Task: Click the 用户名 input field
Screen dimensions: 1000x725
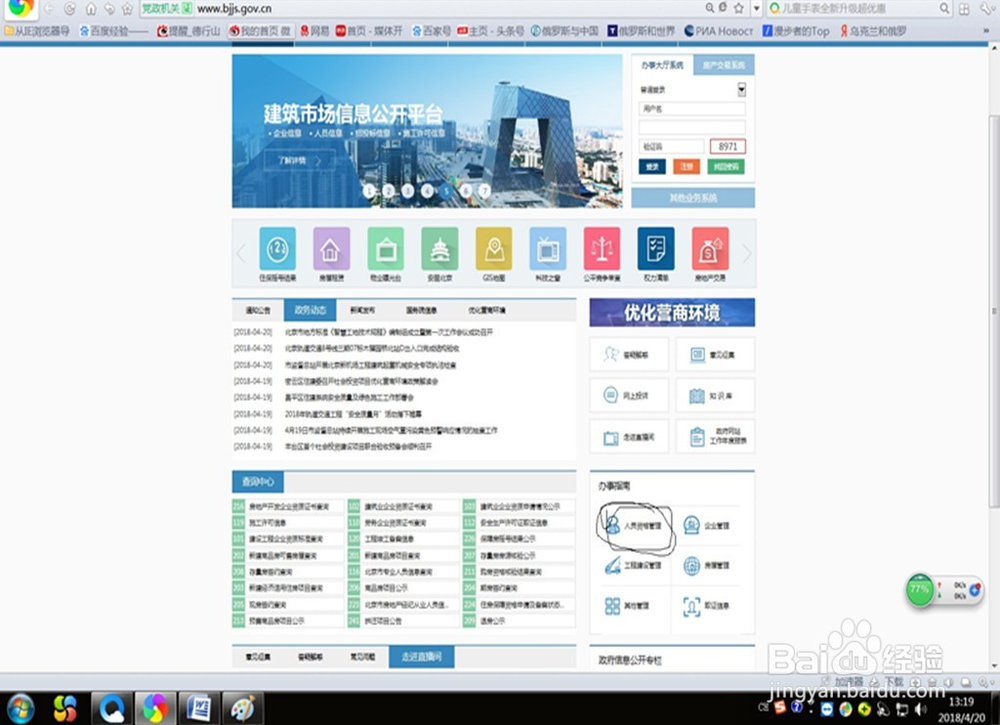Action: point(692,108)
